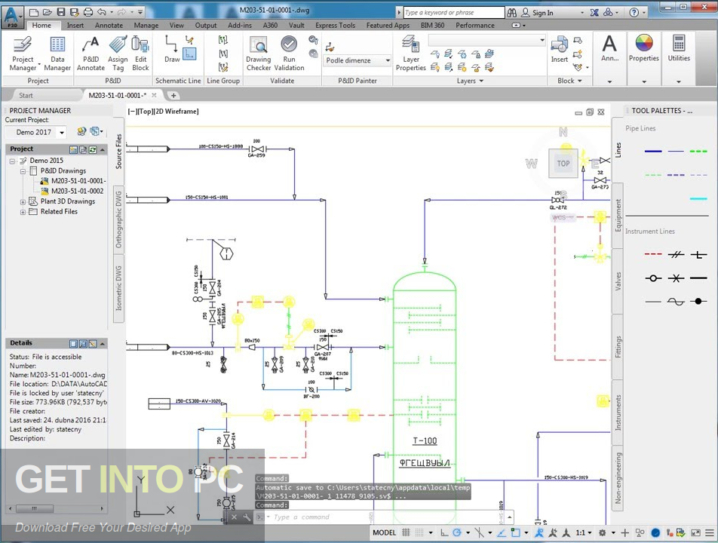
Task: Open the Project Manager tool
Action: pyautogui.click(x=22, y=54)
